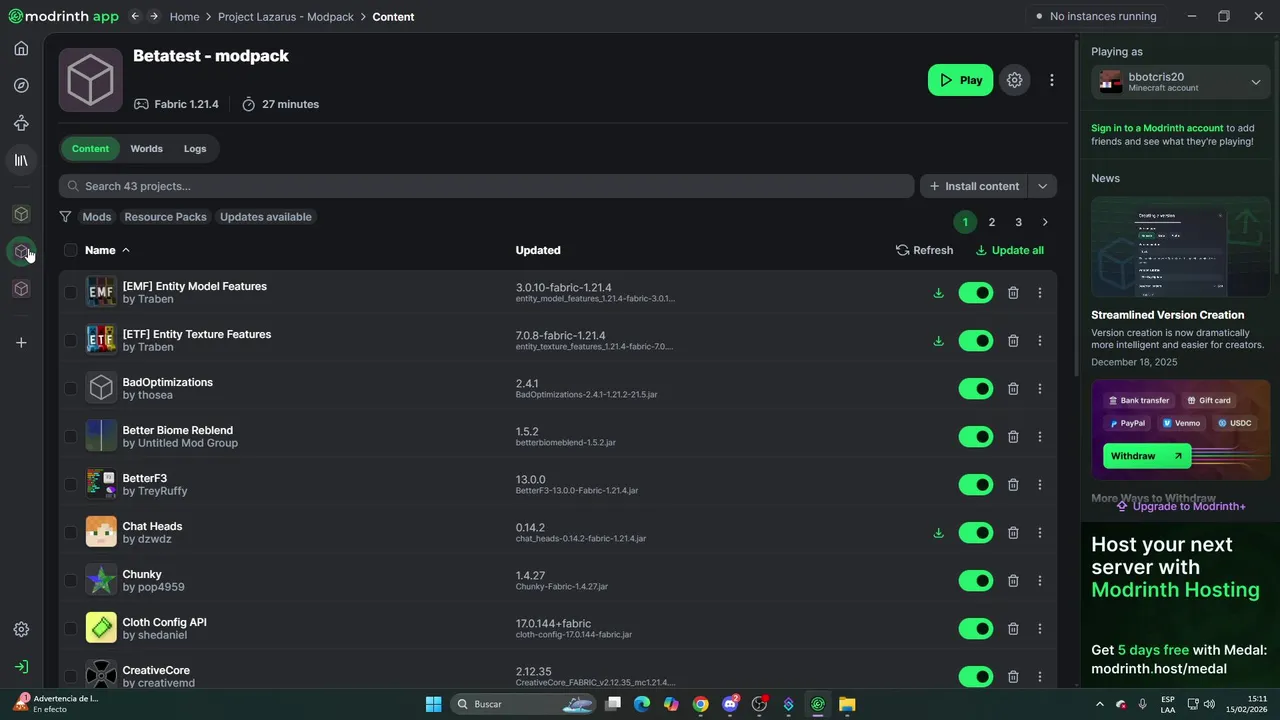Toggle off BadOptimizations
1280x720 pixels.
coord(976,389)
